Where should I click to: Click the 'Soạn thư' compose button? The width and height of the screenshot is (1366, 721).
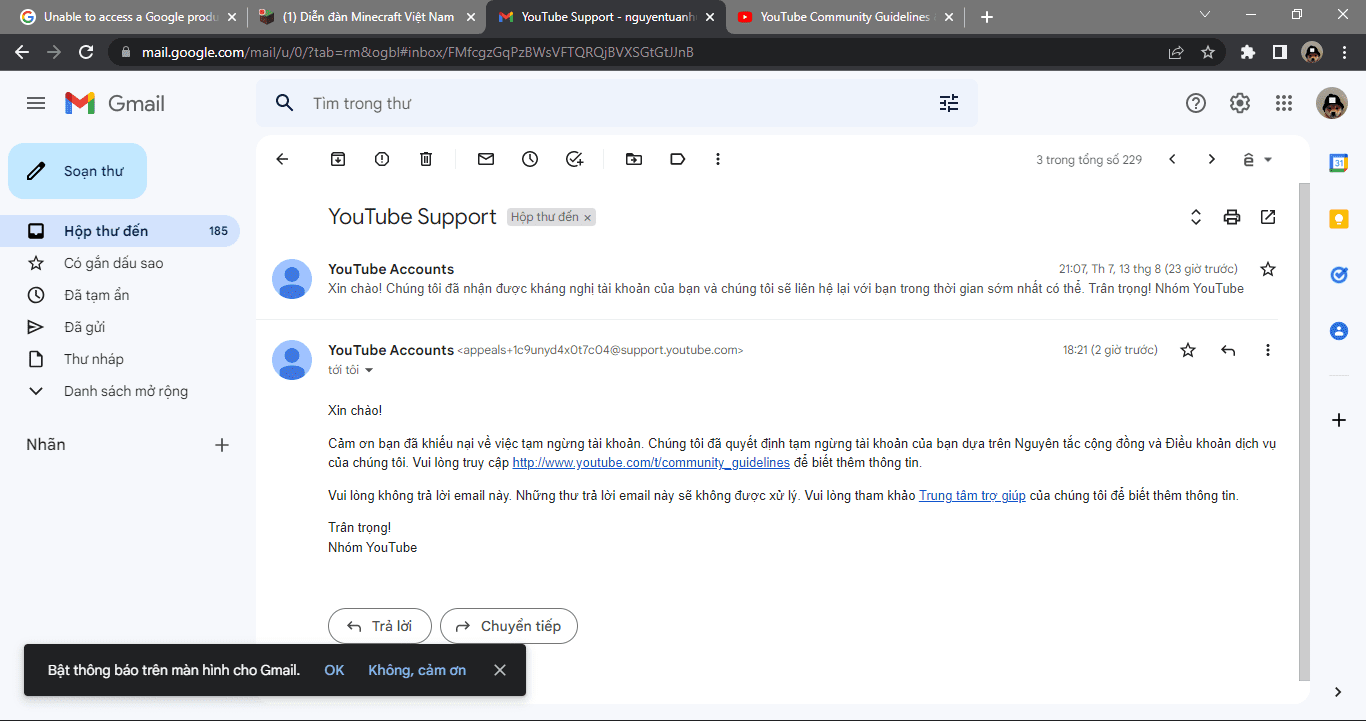[x=77, y=171]
